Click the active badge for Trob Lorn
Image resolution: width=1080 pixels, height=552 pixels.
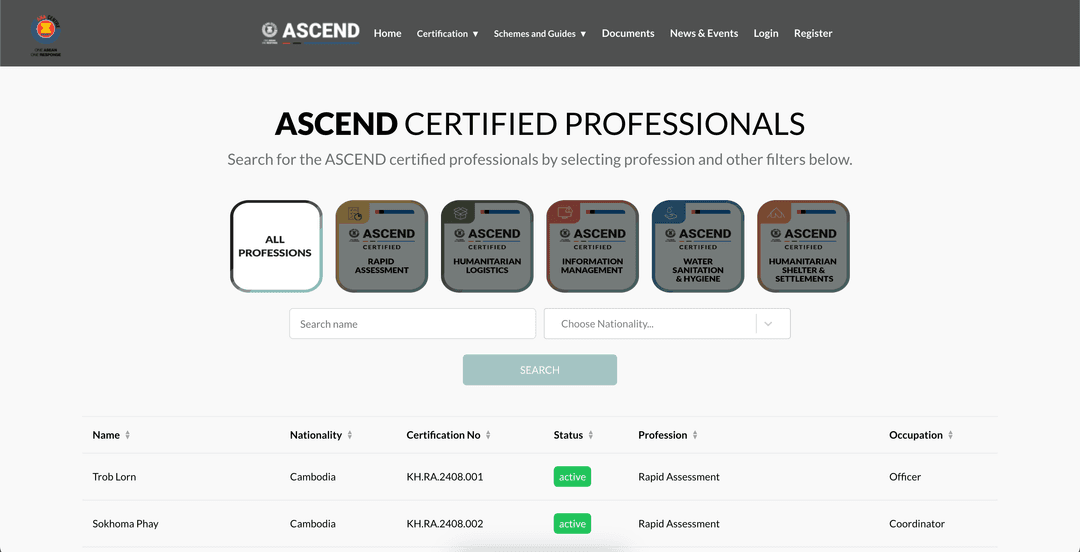point(572,477)
